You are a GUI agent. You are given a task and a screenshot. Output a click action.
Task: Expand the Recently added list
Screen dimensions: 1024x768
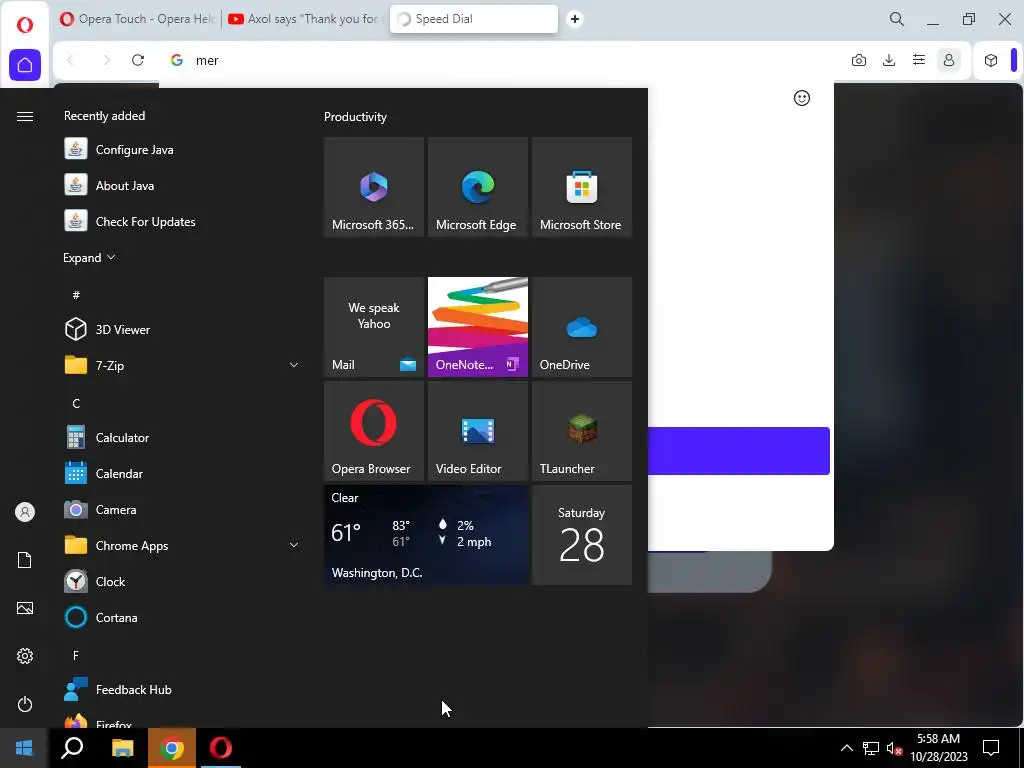[x=89, y=257]
